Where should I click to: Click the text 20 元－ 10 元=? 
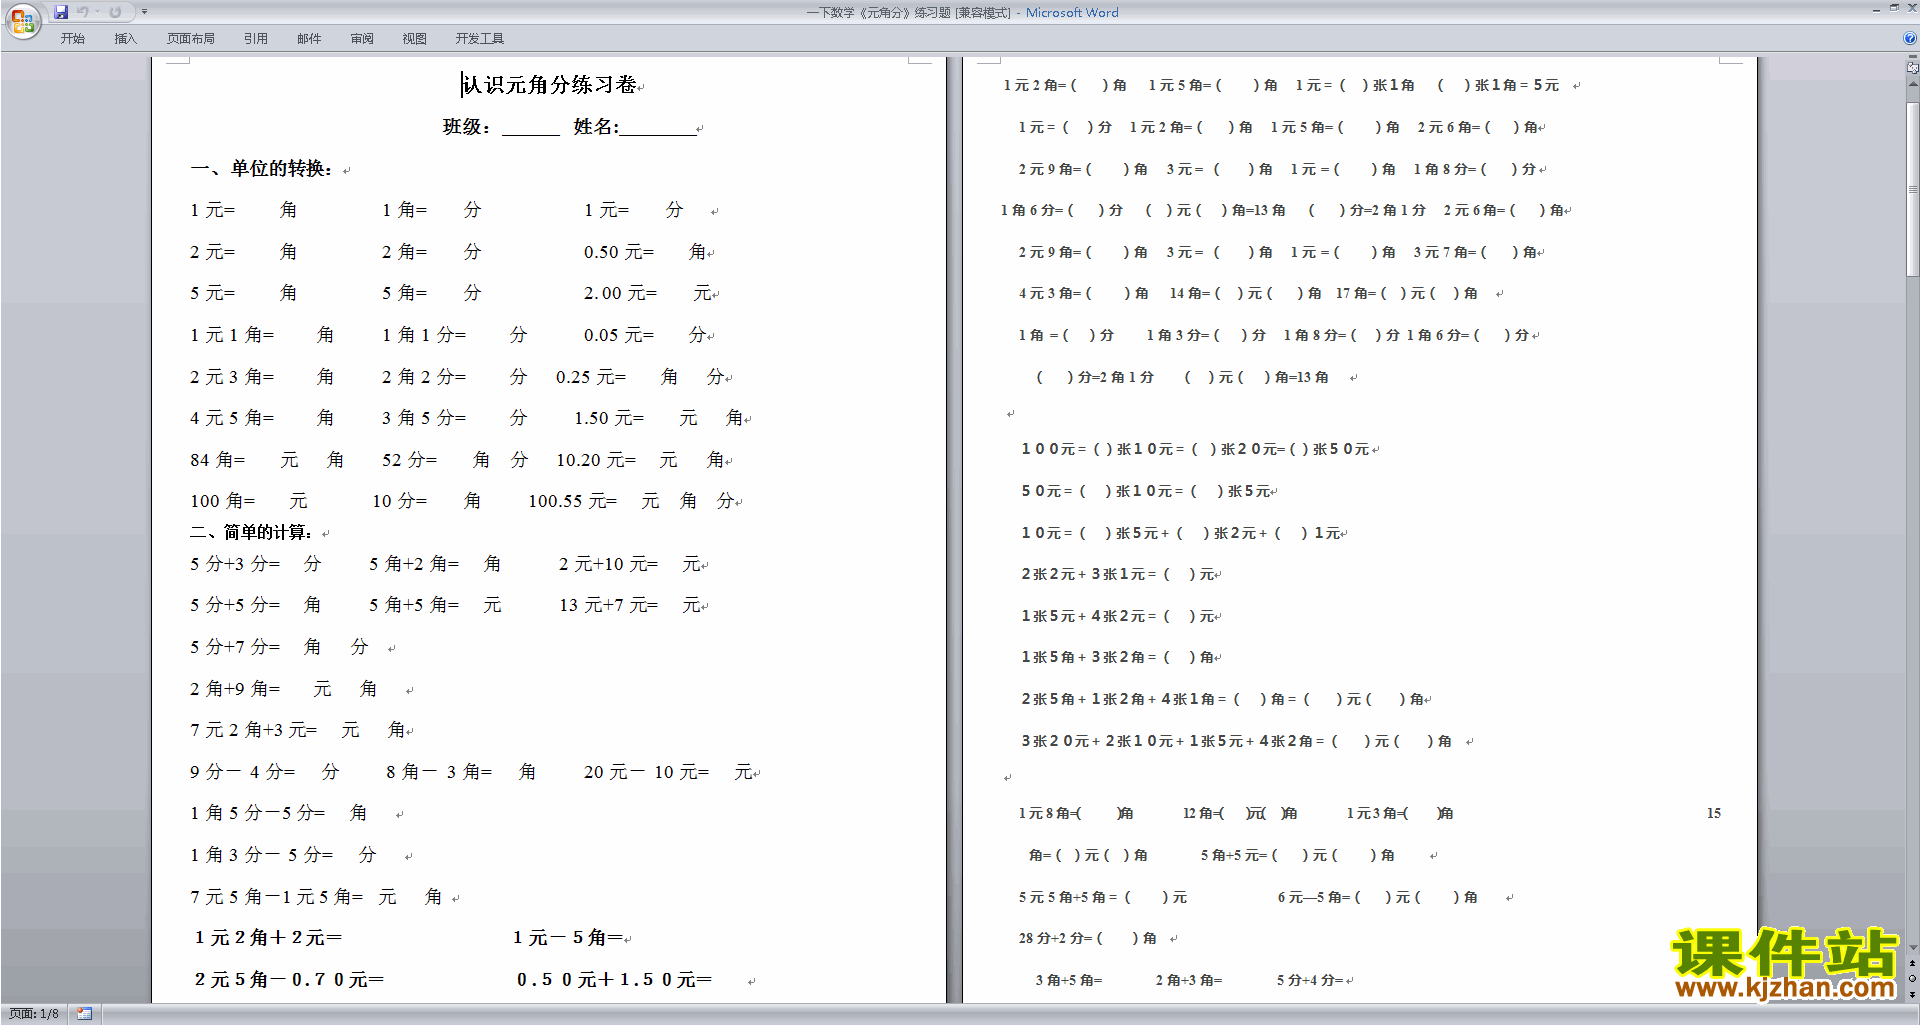(647, 772)
